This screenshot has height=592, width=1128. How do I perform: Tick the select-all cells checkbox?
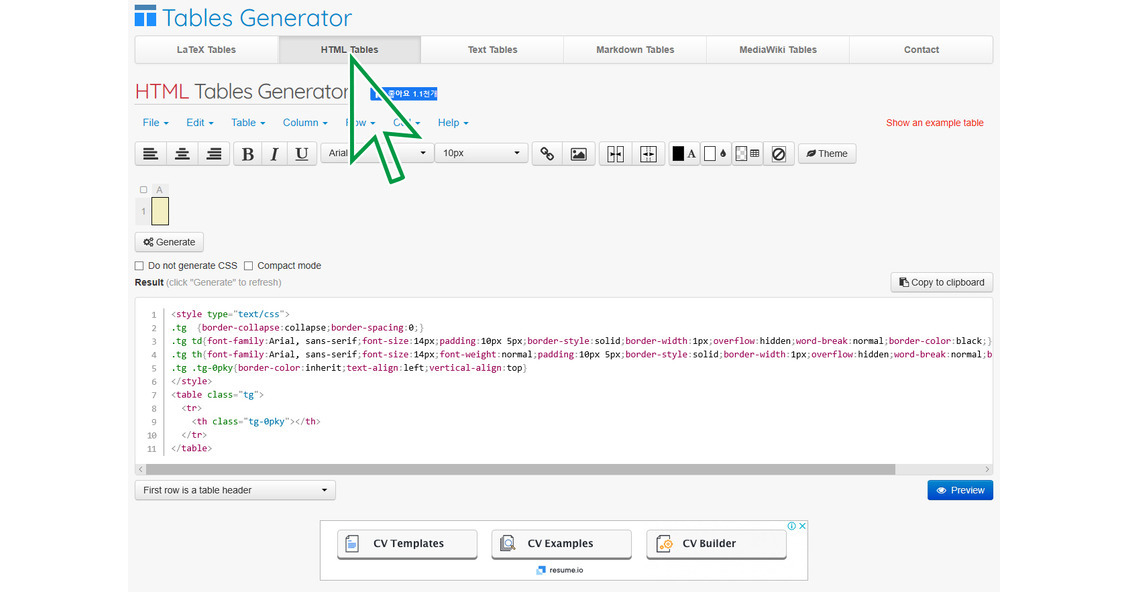(143, 190)
